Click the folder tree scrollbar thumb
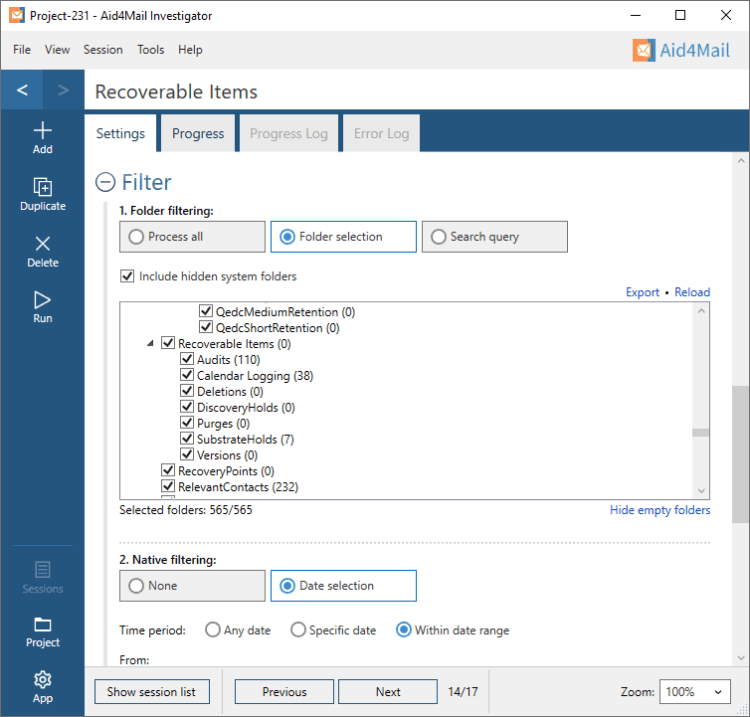This screenshot has height=717, width=750. [701, 432]
